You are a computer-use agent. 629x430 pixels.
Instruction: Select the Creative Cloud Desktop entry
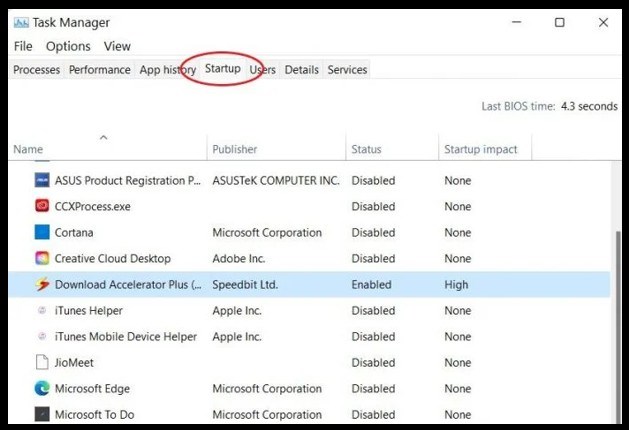[x=113, y=258]
